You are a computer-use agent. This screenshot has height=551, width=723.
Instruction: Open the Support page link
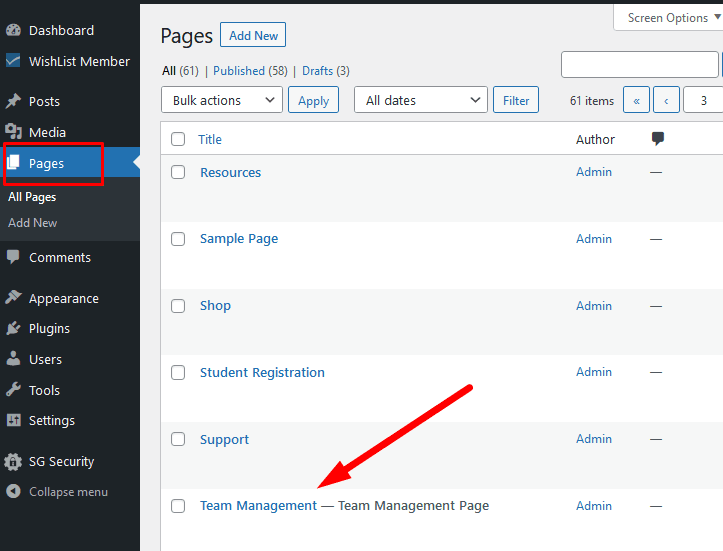pos(224,439)
